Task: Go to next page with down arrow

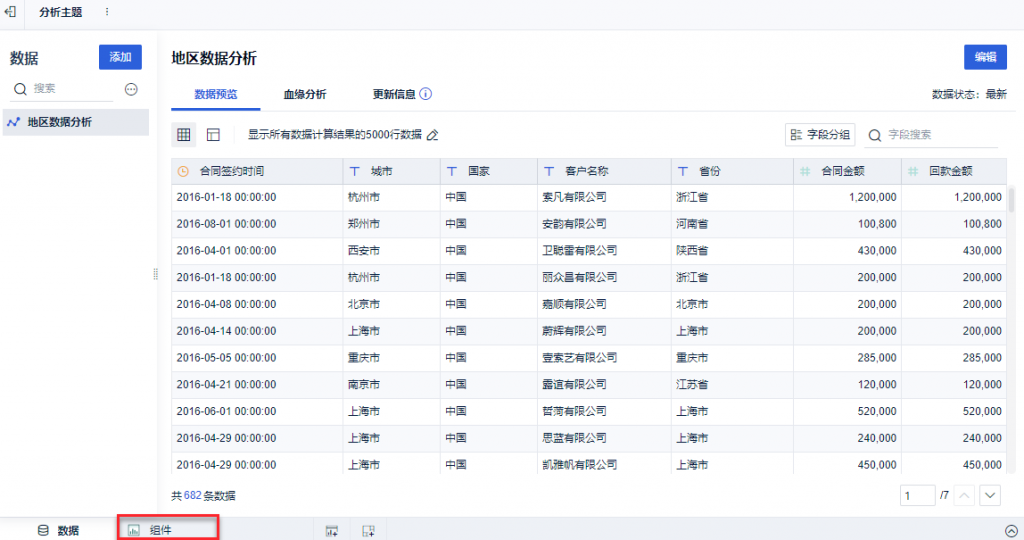Action: tap(990, 496)
